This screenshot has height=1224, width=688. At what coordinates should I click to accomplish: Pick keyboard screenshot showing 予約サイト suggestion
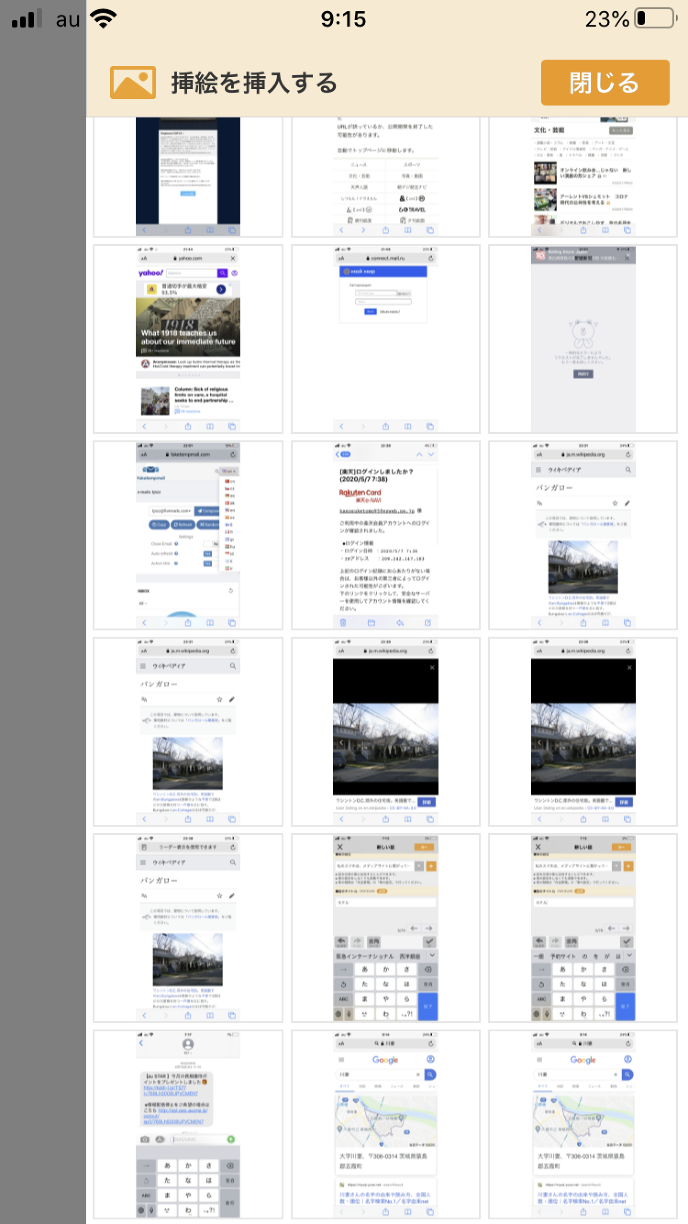pos(583,927)
